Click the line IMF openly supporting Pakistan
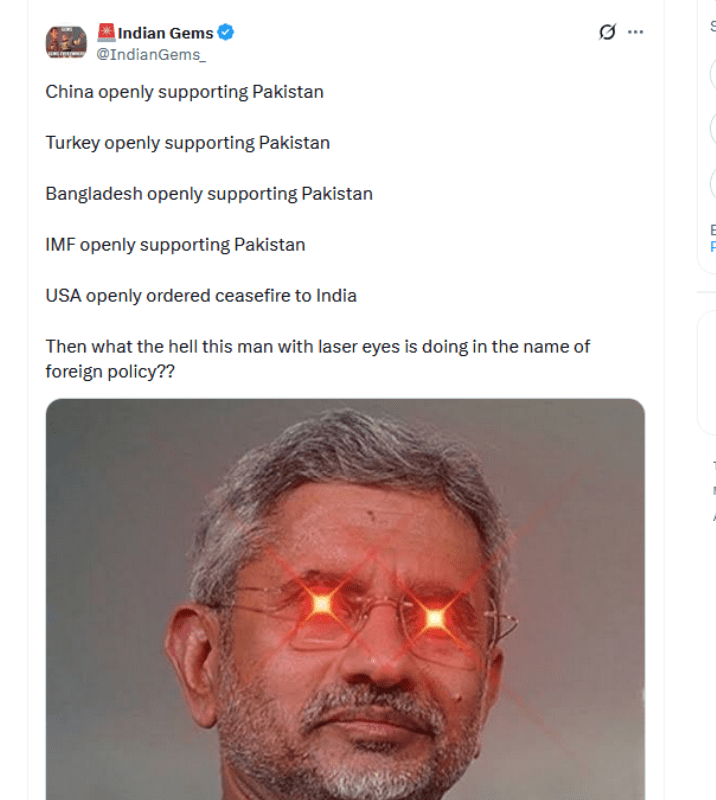Screen dimensions: 716x800 coord(175,245)
